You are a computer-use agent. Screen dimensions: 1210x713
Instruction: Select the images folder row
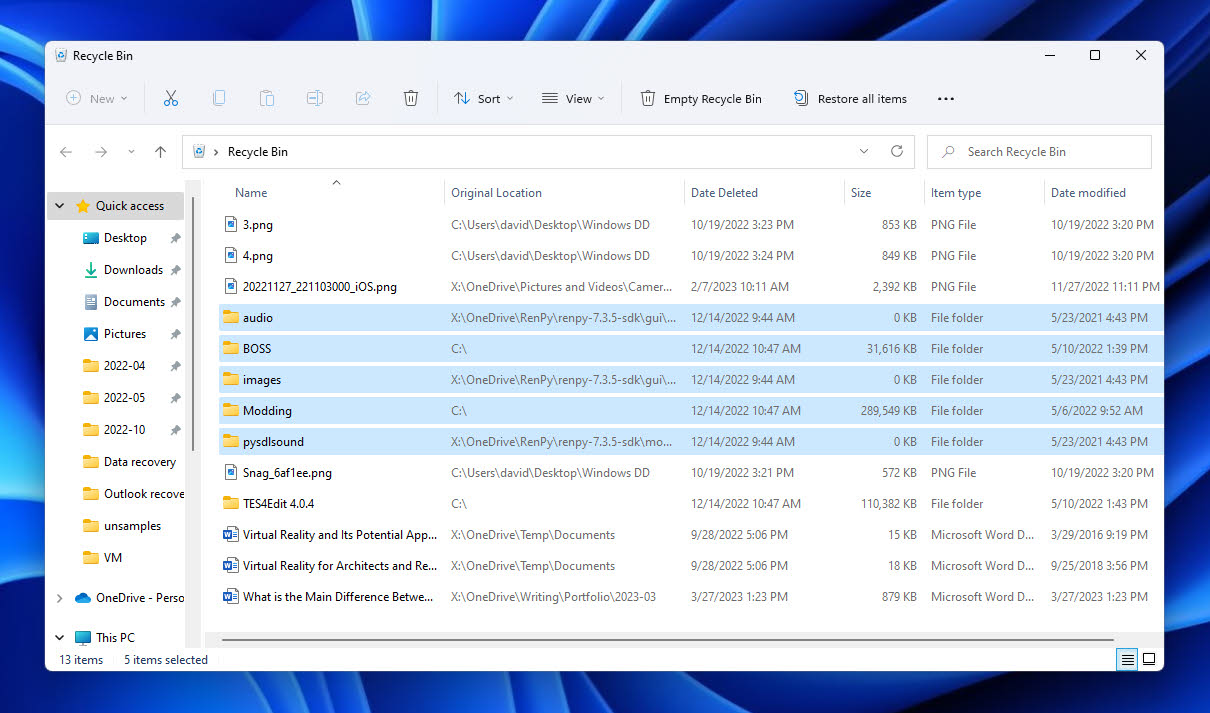[x=690, y=380]
